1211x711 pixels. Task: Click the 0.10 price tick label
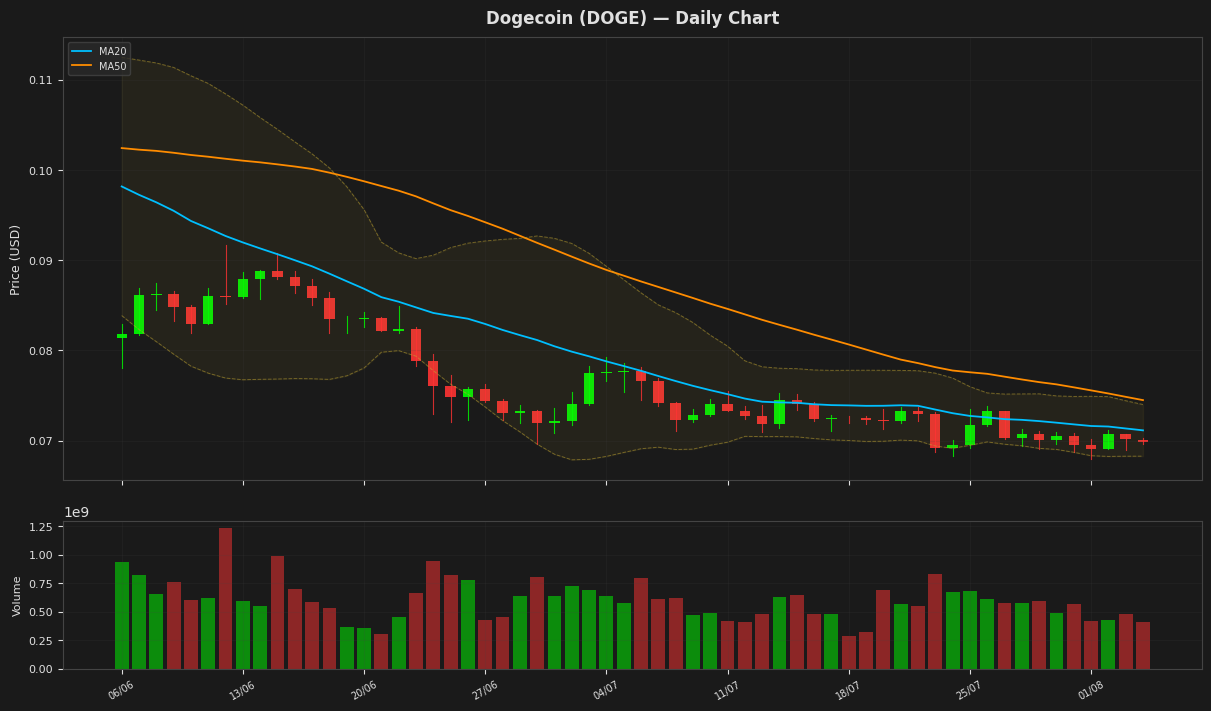(x=43, y=171)
